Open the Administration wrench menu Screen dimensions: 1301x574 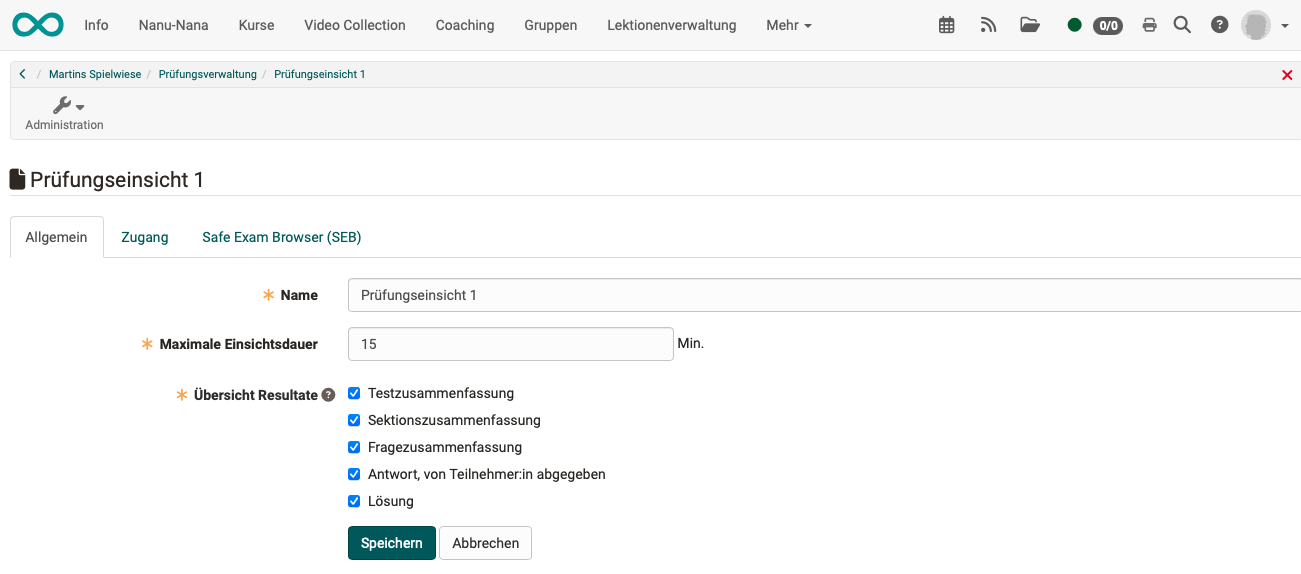pos(65,113)
